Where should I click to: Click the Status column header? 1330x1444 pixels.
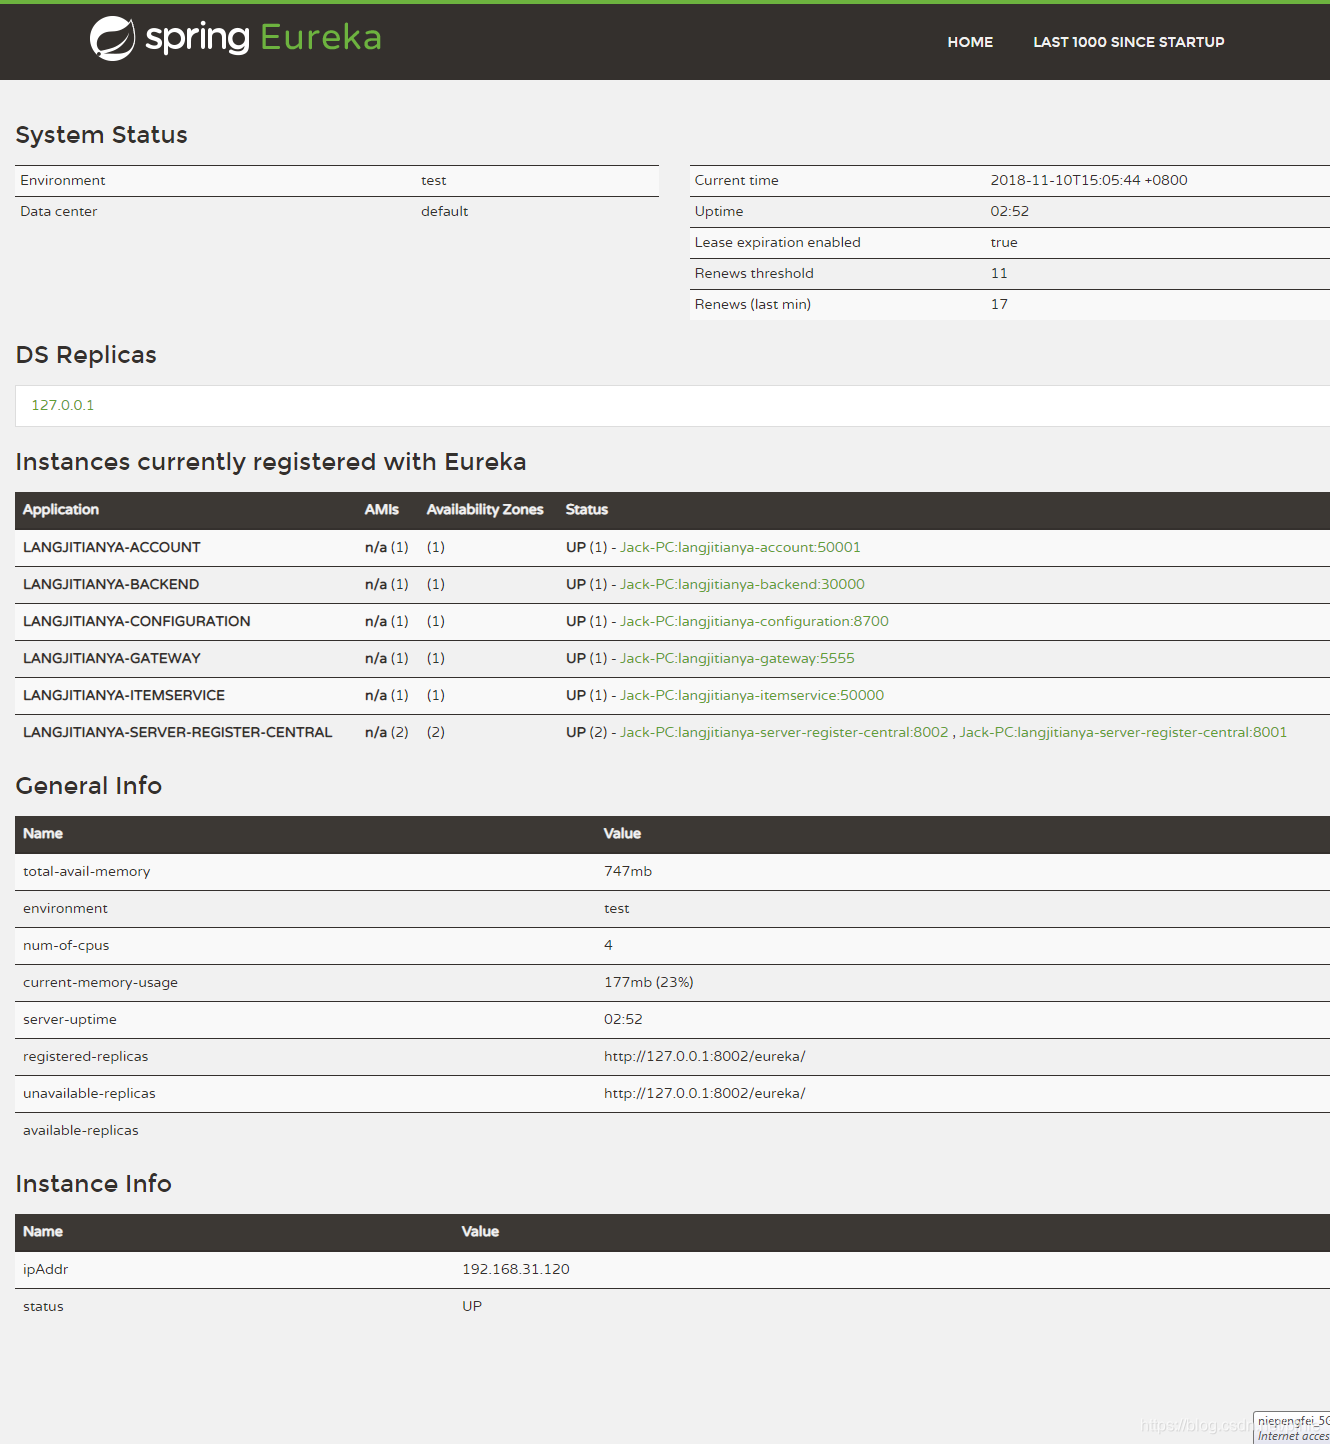587,510
